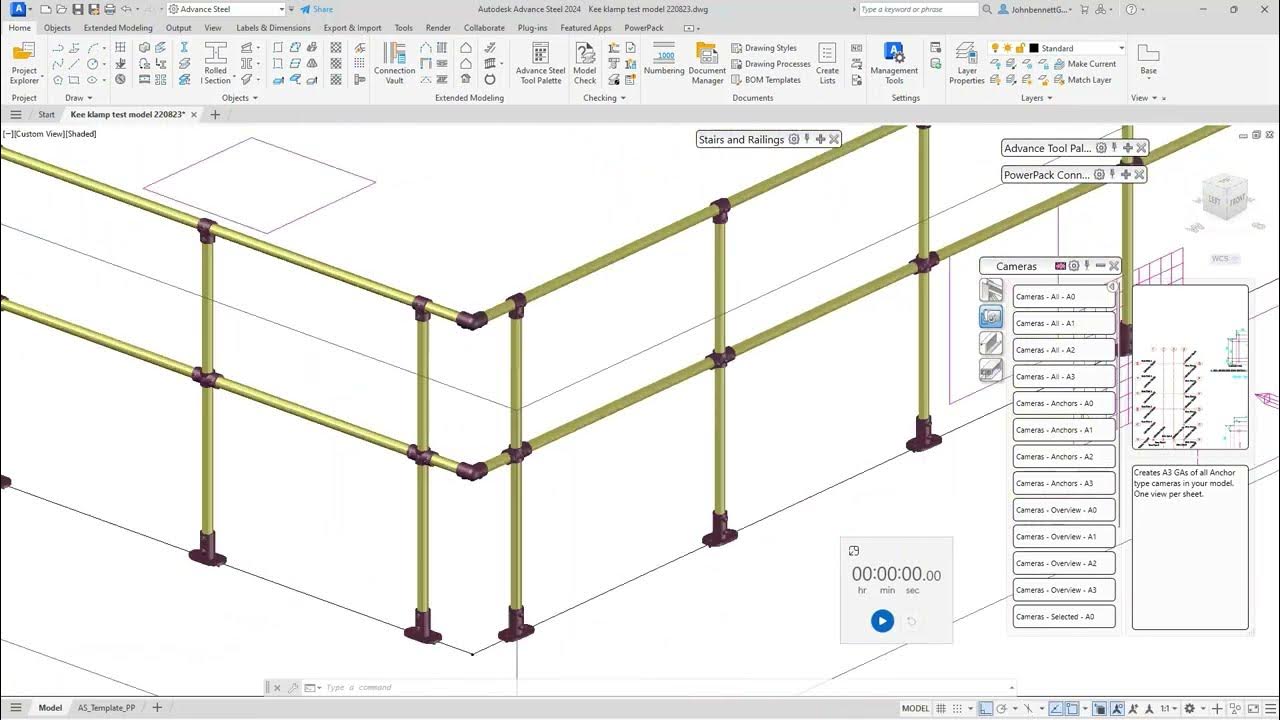This screenshot has width=1280, height=720.
Task: Toggle the layer on/off lightbulb icon
Action: 996,48
